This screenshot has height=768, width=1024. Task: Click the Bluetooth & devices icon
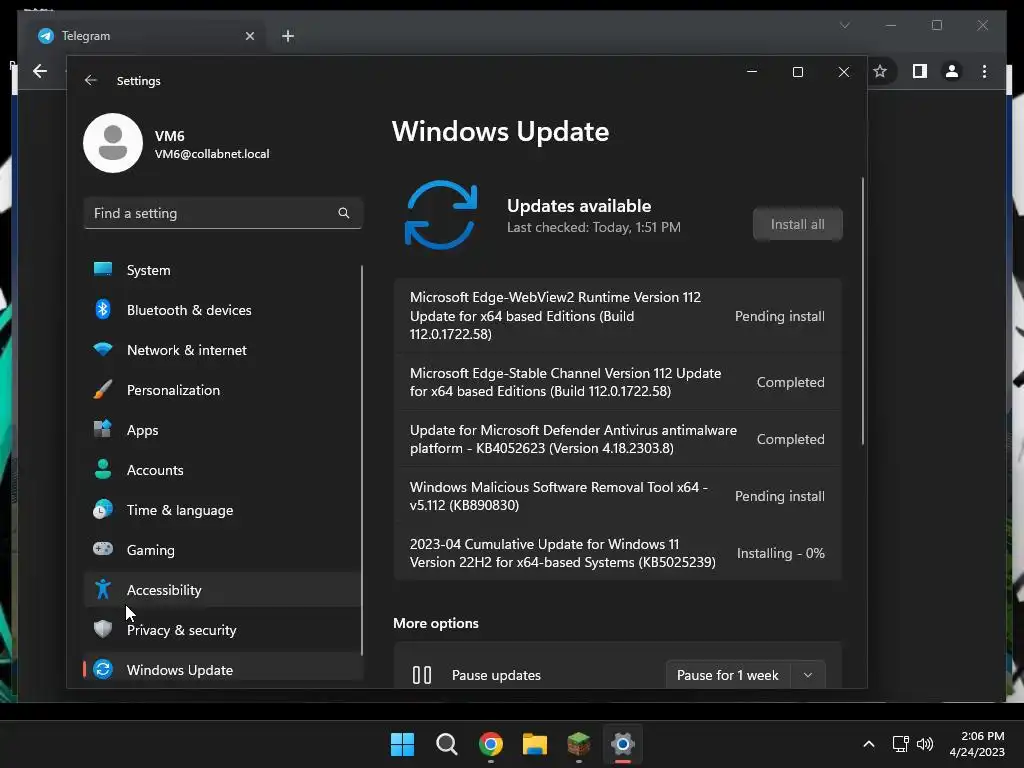click(103, 309)
